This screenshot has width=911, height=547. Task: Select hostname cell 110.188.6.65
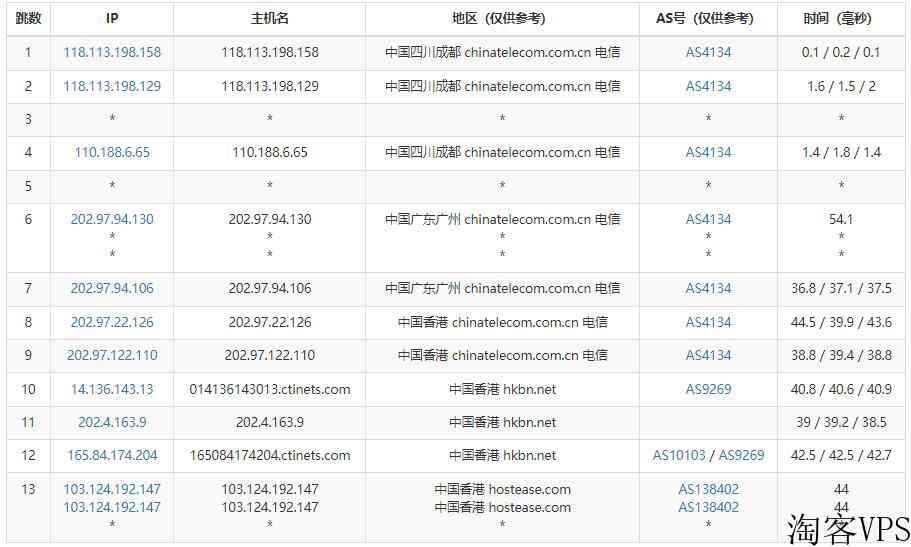point(270,153)
